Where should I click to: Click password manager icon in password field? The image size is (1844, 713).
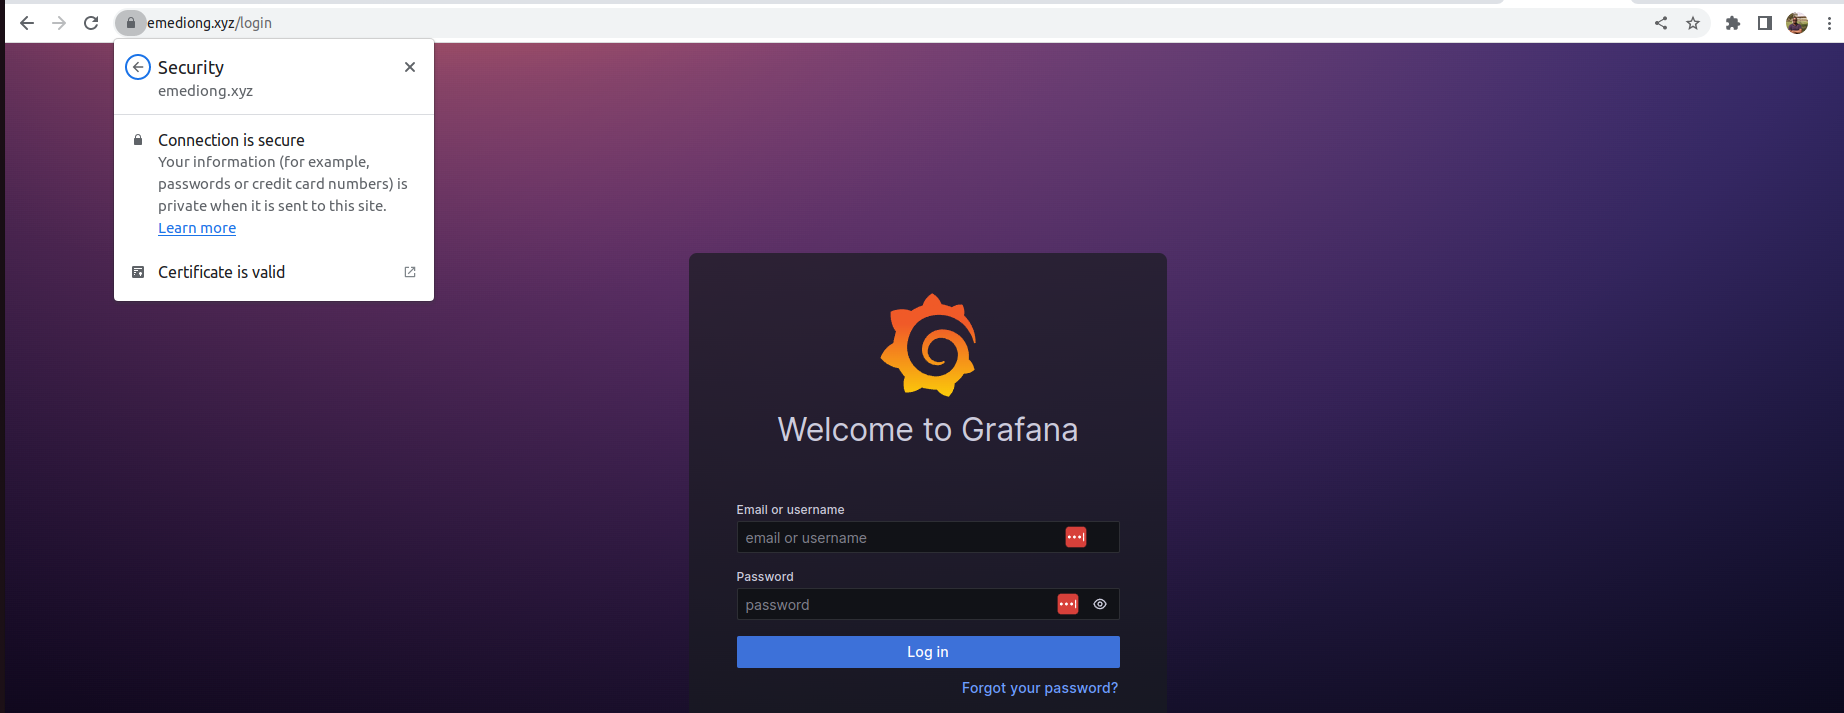tap(1068, 604)
